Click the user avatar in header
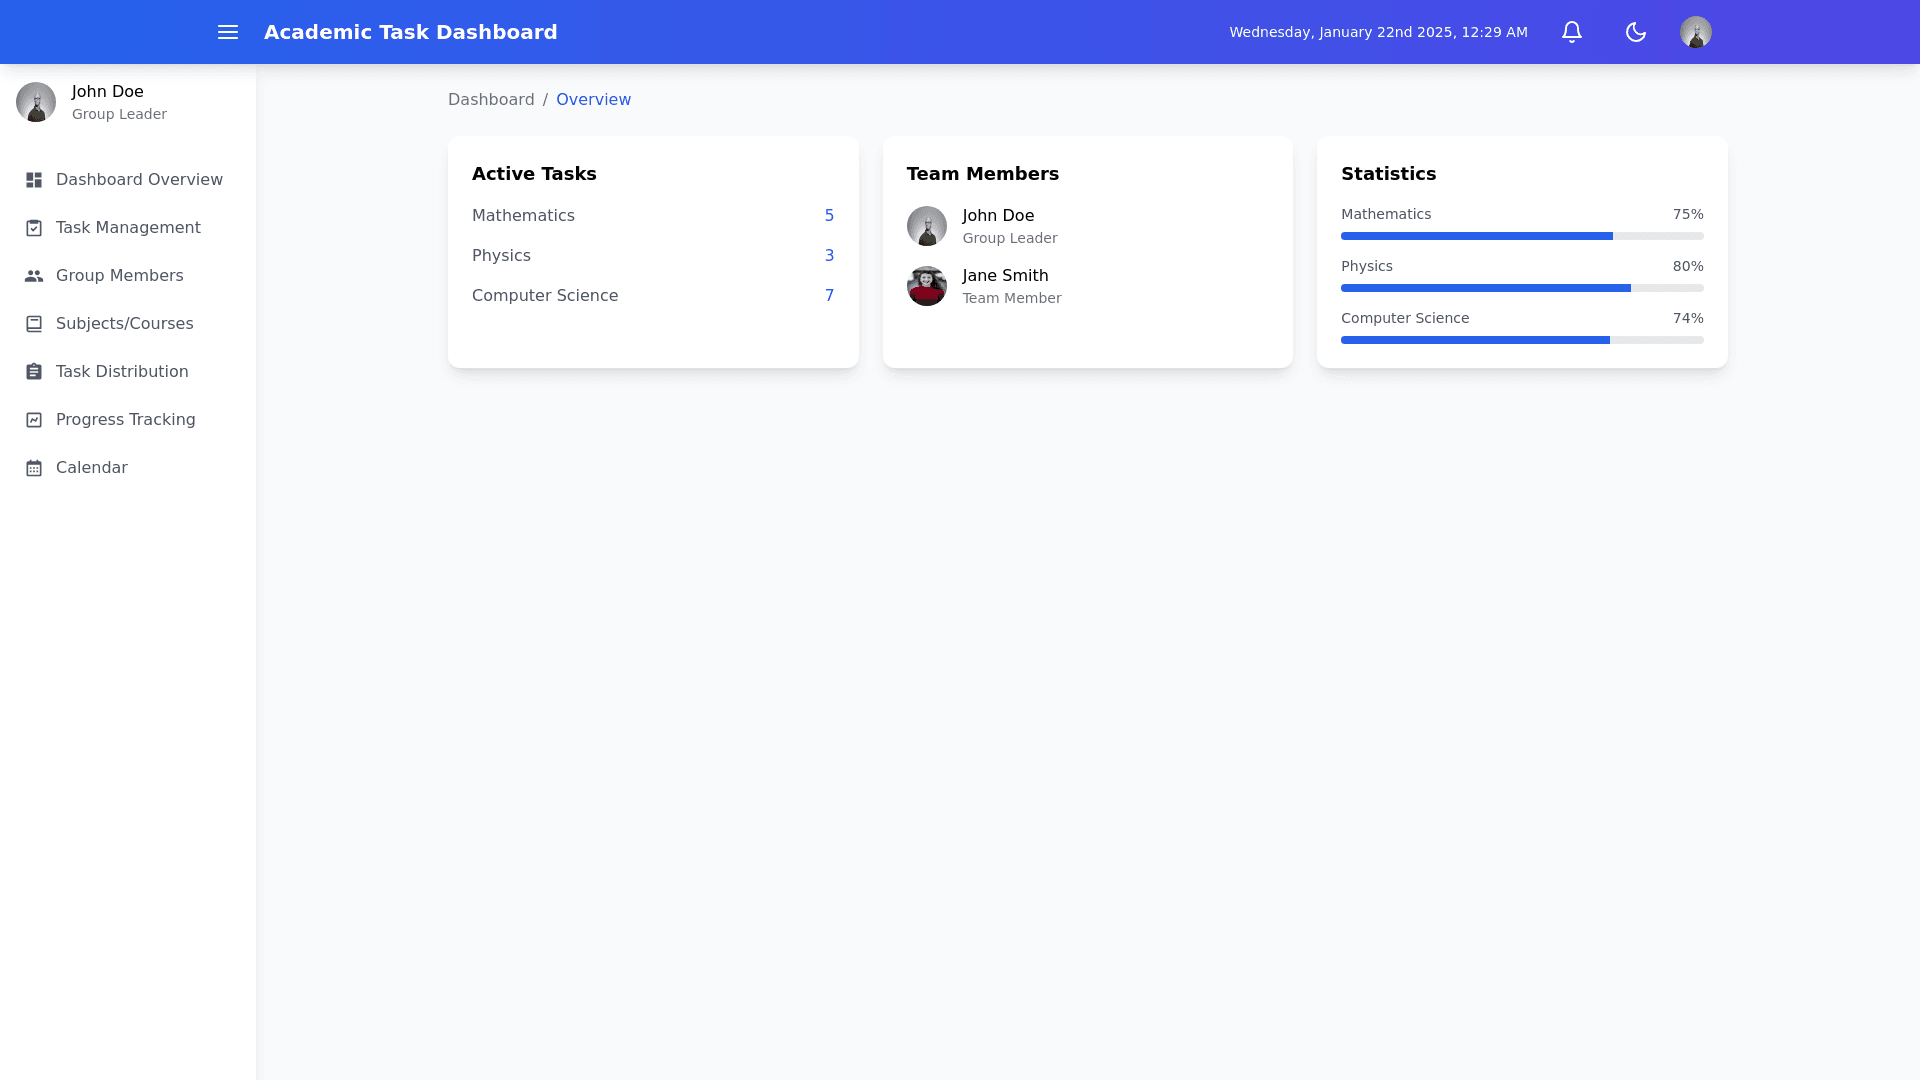This screenshot has height=1080, width=1920. tap(1696, 32)
